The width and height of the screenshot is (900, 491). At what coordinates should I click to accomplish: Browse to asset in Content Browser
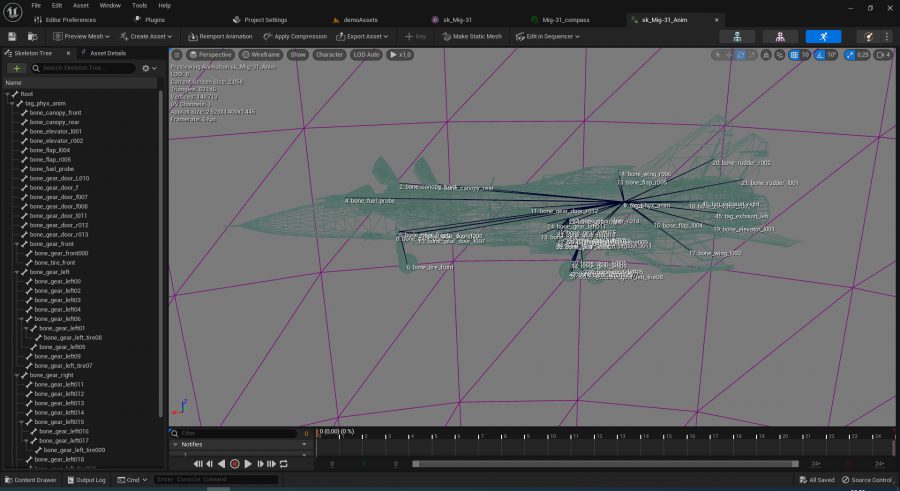click(33, 36)
